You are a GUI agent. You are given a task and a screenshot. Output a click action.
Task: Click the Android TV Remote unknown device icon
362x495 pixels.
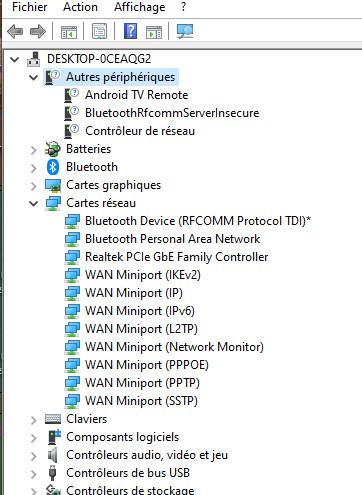click(71, 95)
